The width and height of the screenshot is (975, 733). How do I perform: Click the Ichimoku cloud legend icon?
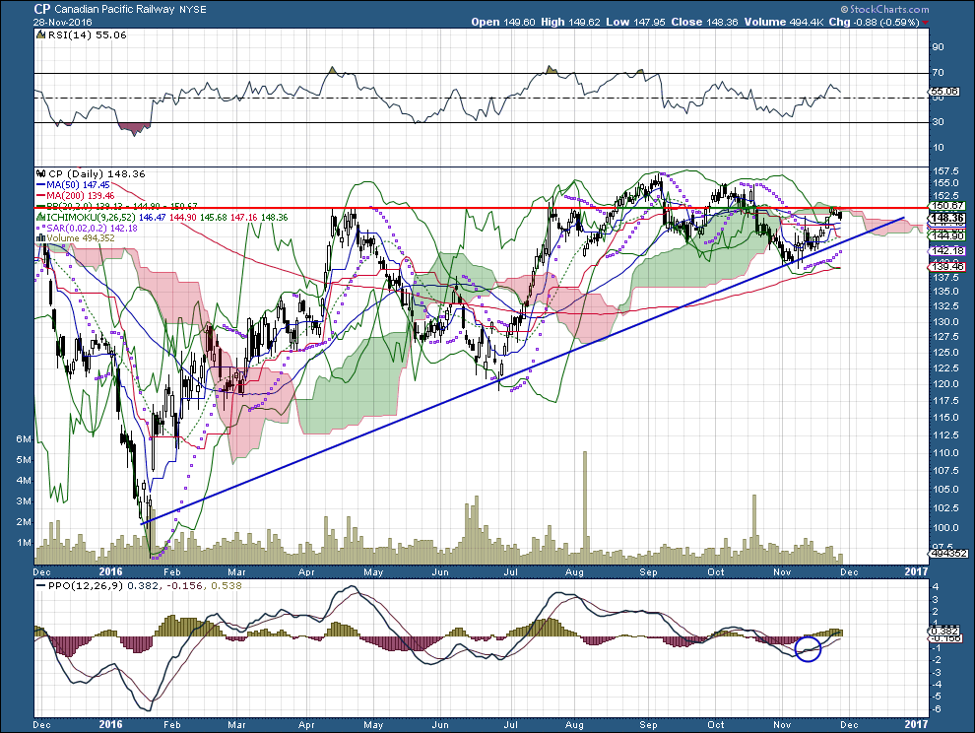41,218
